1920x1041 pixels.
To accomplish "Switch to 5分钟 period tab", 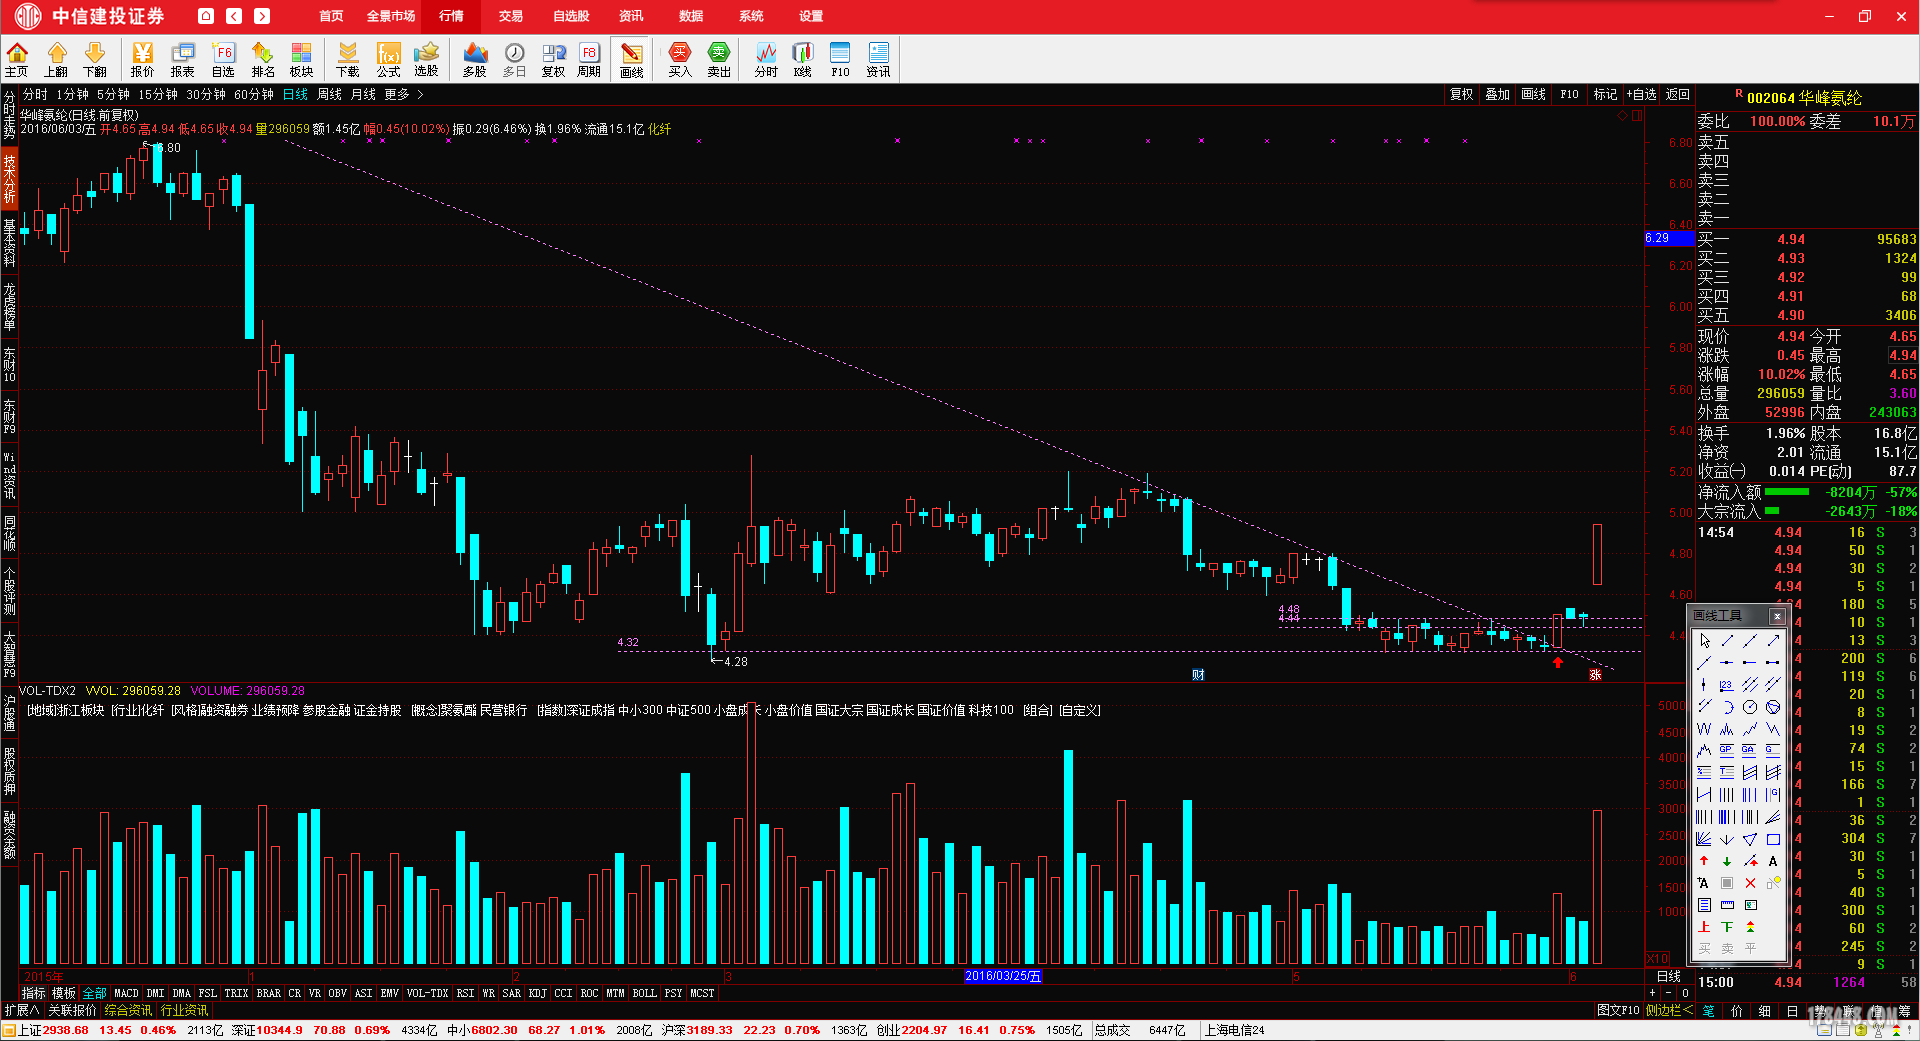I will click(113, 94).
